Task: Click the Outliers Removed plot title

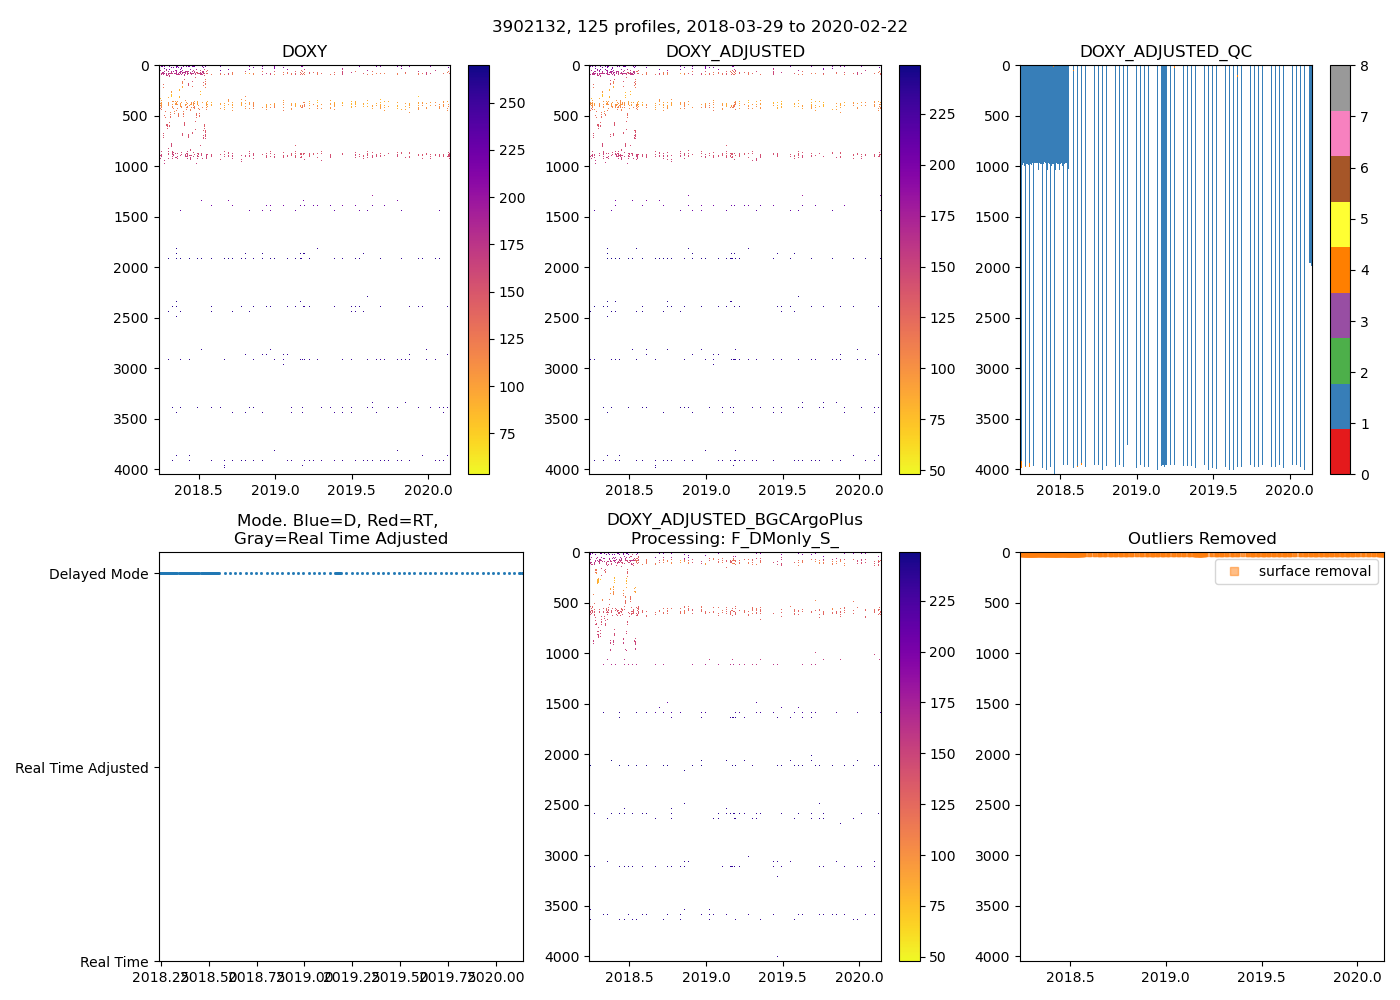Action: (1201, 539)
